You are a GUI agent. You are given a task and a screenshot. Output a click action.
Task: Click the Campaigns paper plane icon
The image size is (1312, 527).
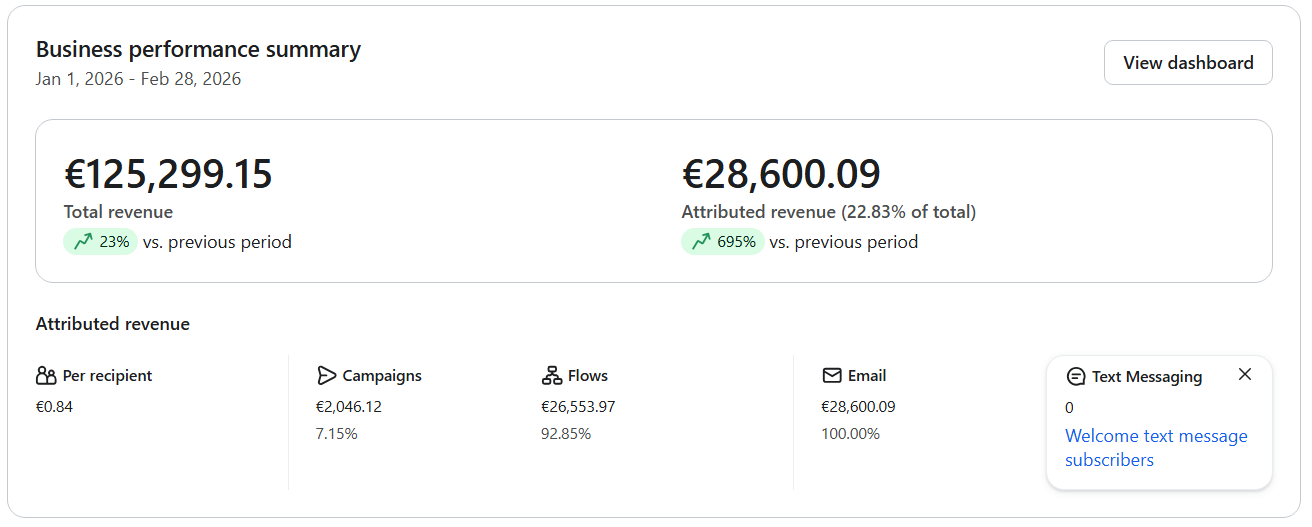326,376
